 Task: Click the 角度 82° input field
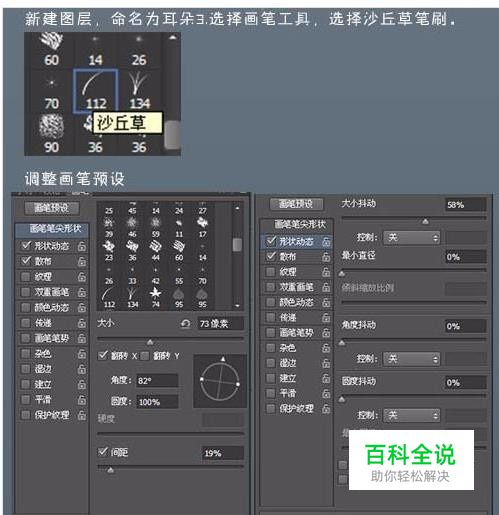(x=157, y=380)
